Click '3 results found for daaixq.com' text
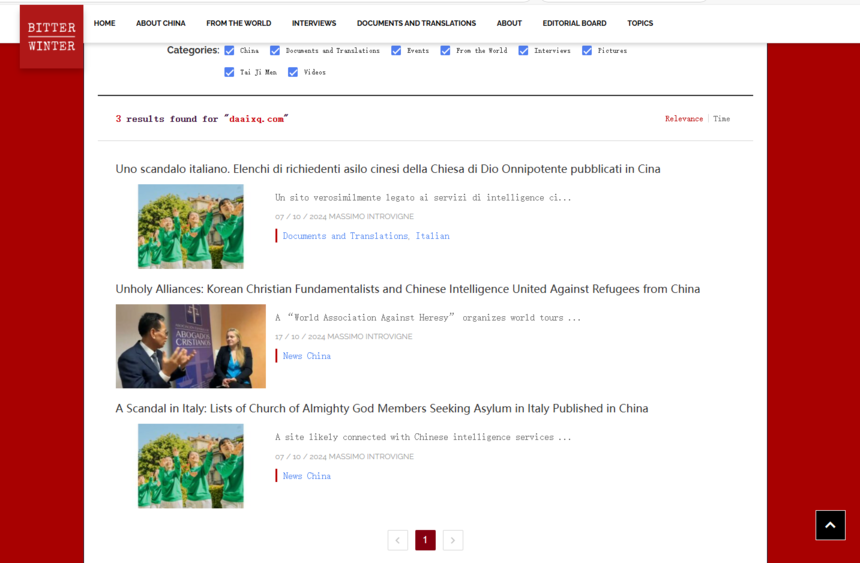 [202, 119]
